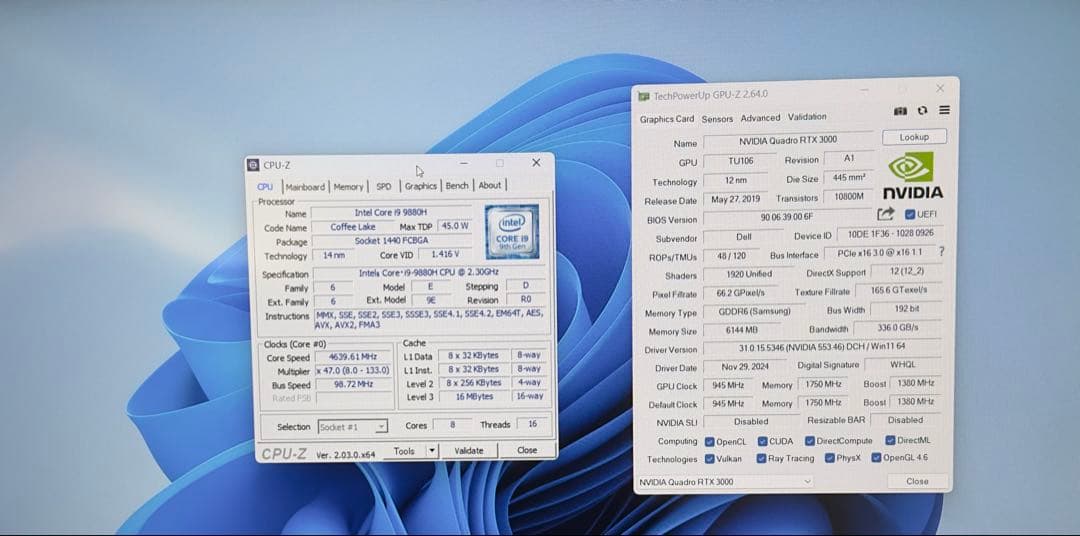The height and width of the screenshot is (536, 1080).
Task: Click the Memory Size value 6144 MB
Action: [741, 330]
